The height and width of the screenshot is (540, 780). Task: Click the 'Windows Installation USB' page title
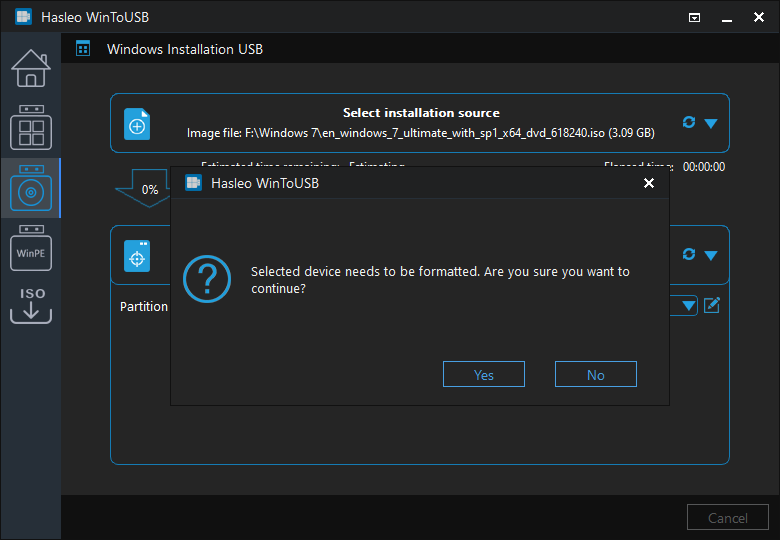click(185, 49)
